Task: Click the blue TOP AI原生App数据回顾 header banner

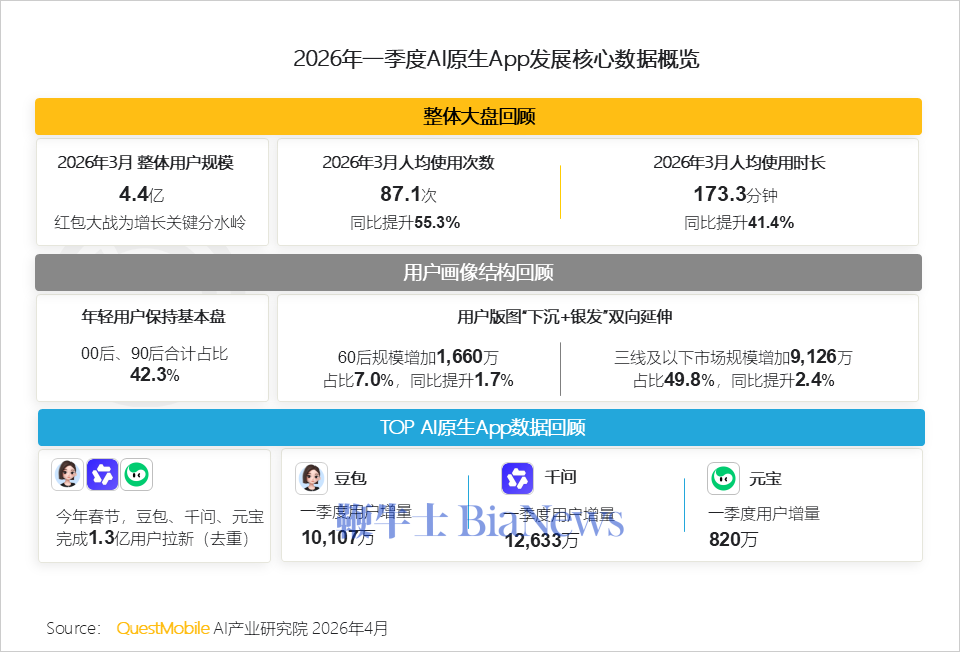Action: (481, 428)
